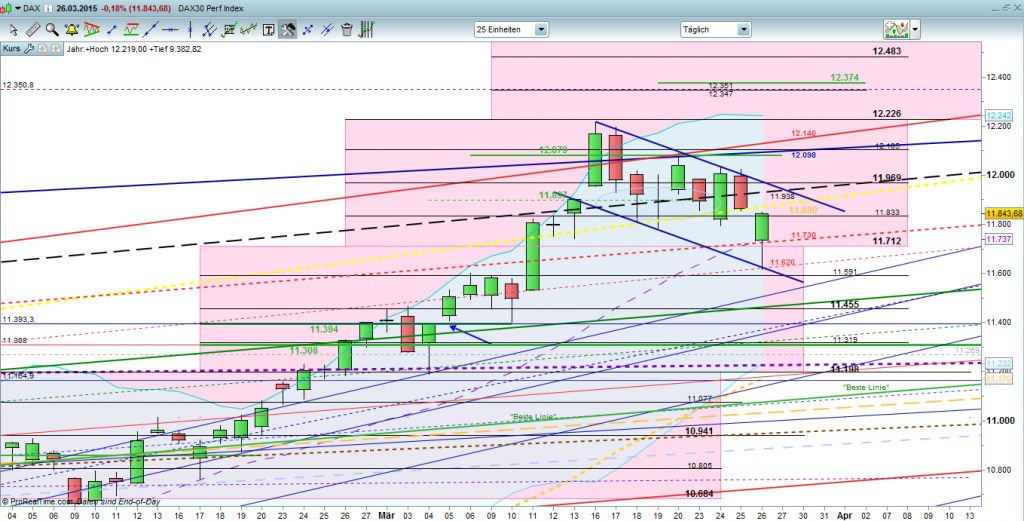Click the green 12.374 level label
The height and width of the screenshot is (521, 1024).
click(x=844, y=77)
